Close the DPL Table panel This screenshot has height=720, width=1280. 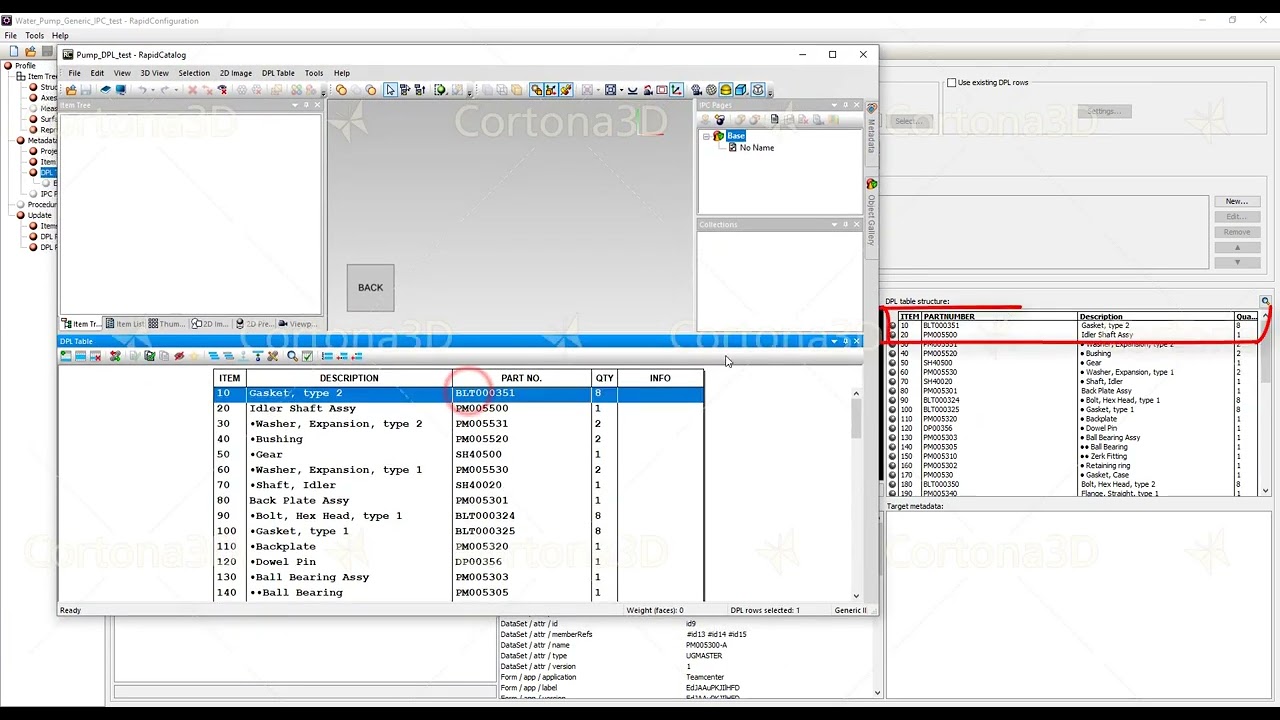click(x=856, y=341)
